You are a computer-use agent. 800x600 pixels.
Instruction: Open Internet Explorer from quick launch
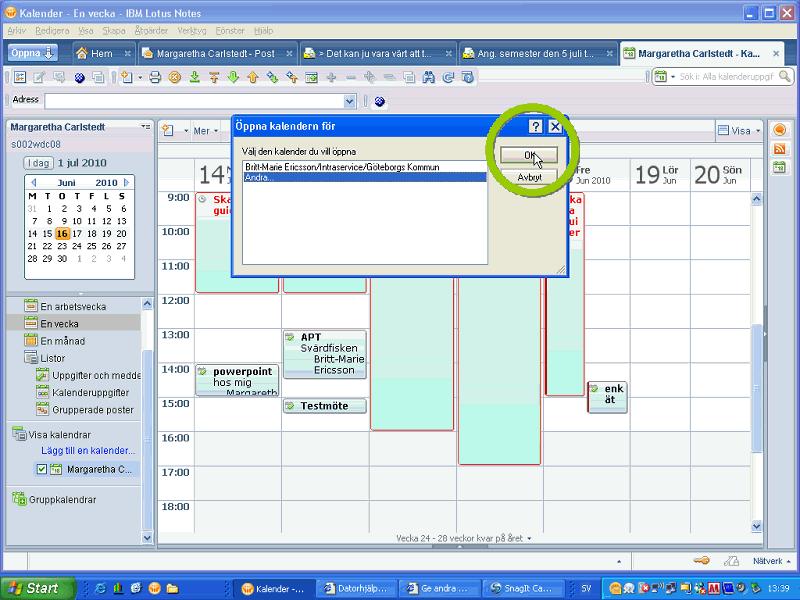click(100, 588)
